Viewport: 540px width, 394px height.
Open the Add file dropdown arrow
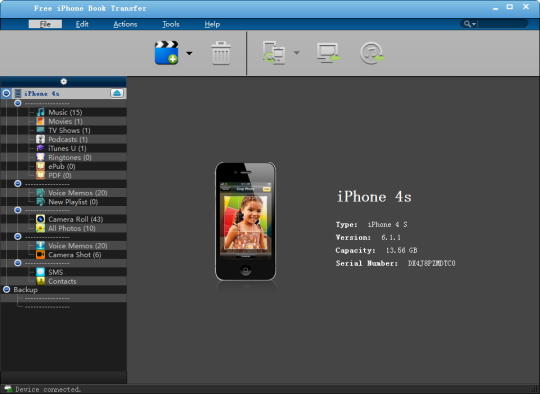click(x=189, y=53)
